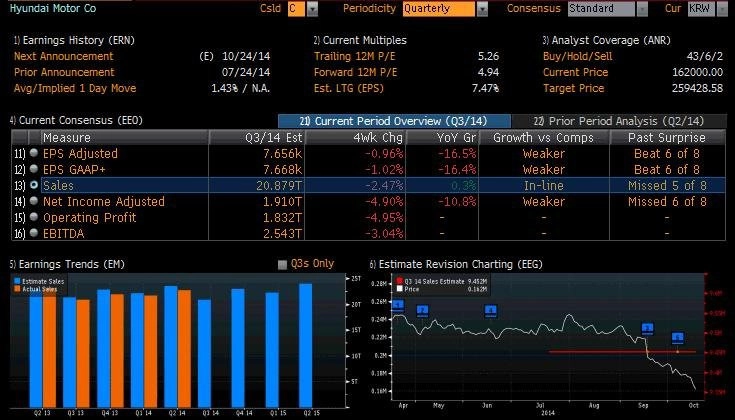Click the Buy/Hold/Sell value 43/6/2

point(705,56)
